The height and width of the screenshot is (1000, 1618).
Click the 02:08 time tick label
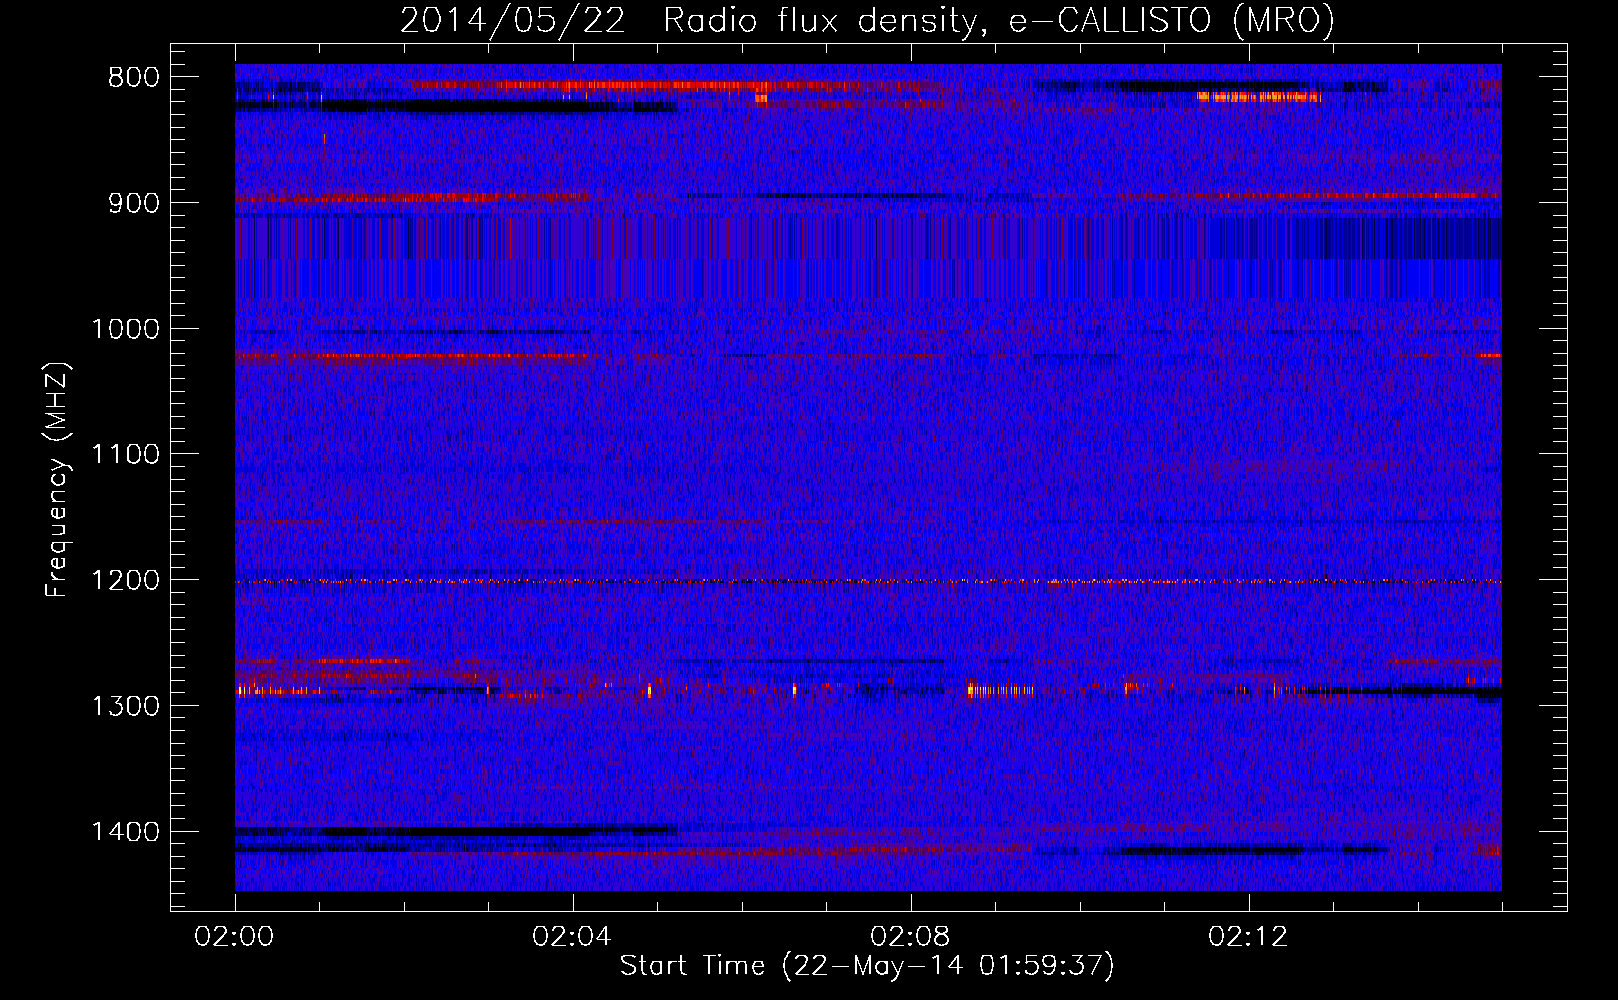click(910, 937)
